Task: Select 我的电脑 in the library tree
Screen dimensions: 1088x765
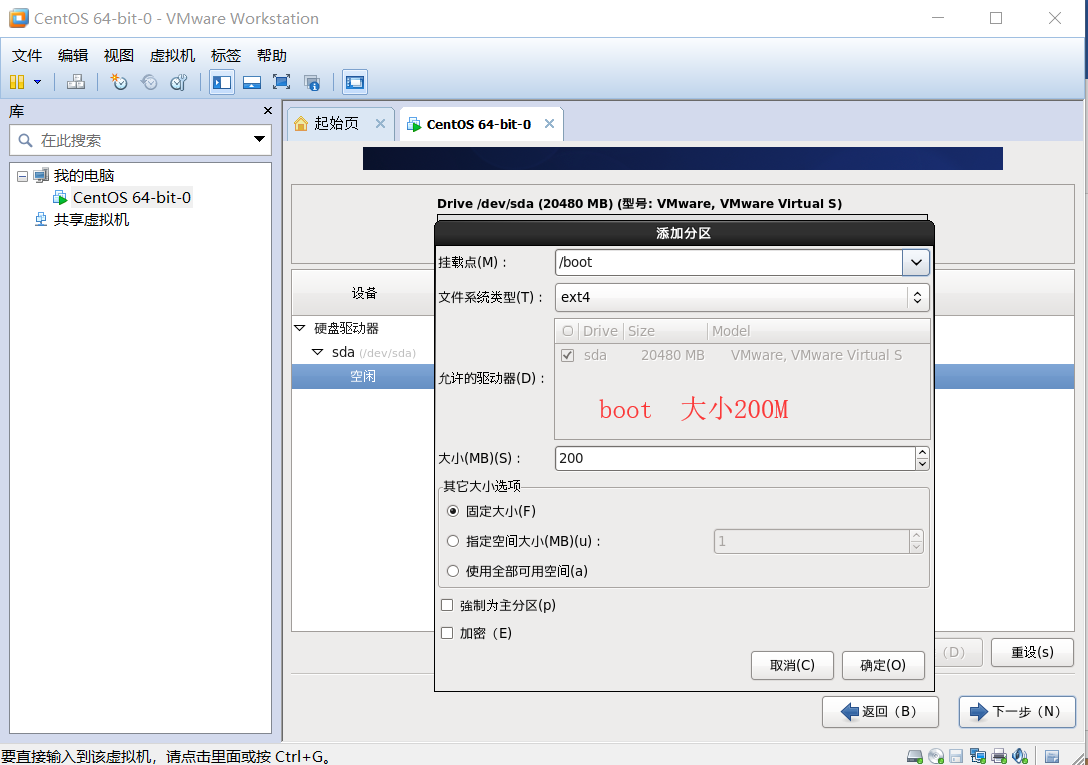Action: (x=84, y=176)
